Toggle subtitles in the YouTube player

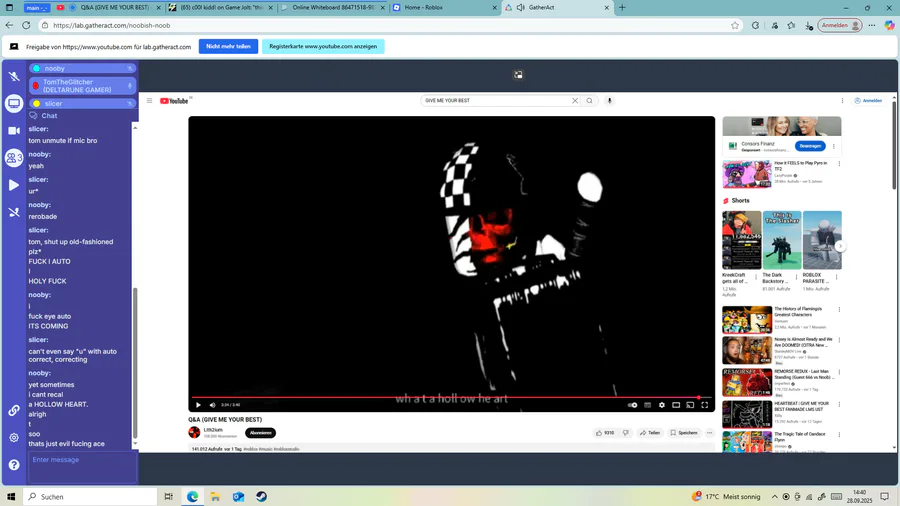pos(647,405)
